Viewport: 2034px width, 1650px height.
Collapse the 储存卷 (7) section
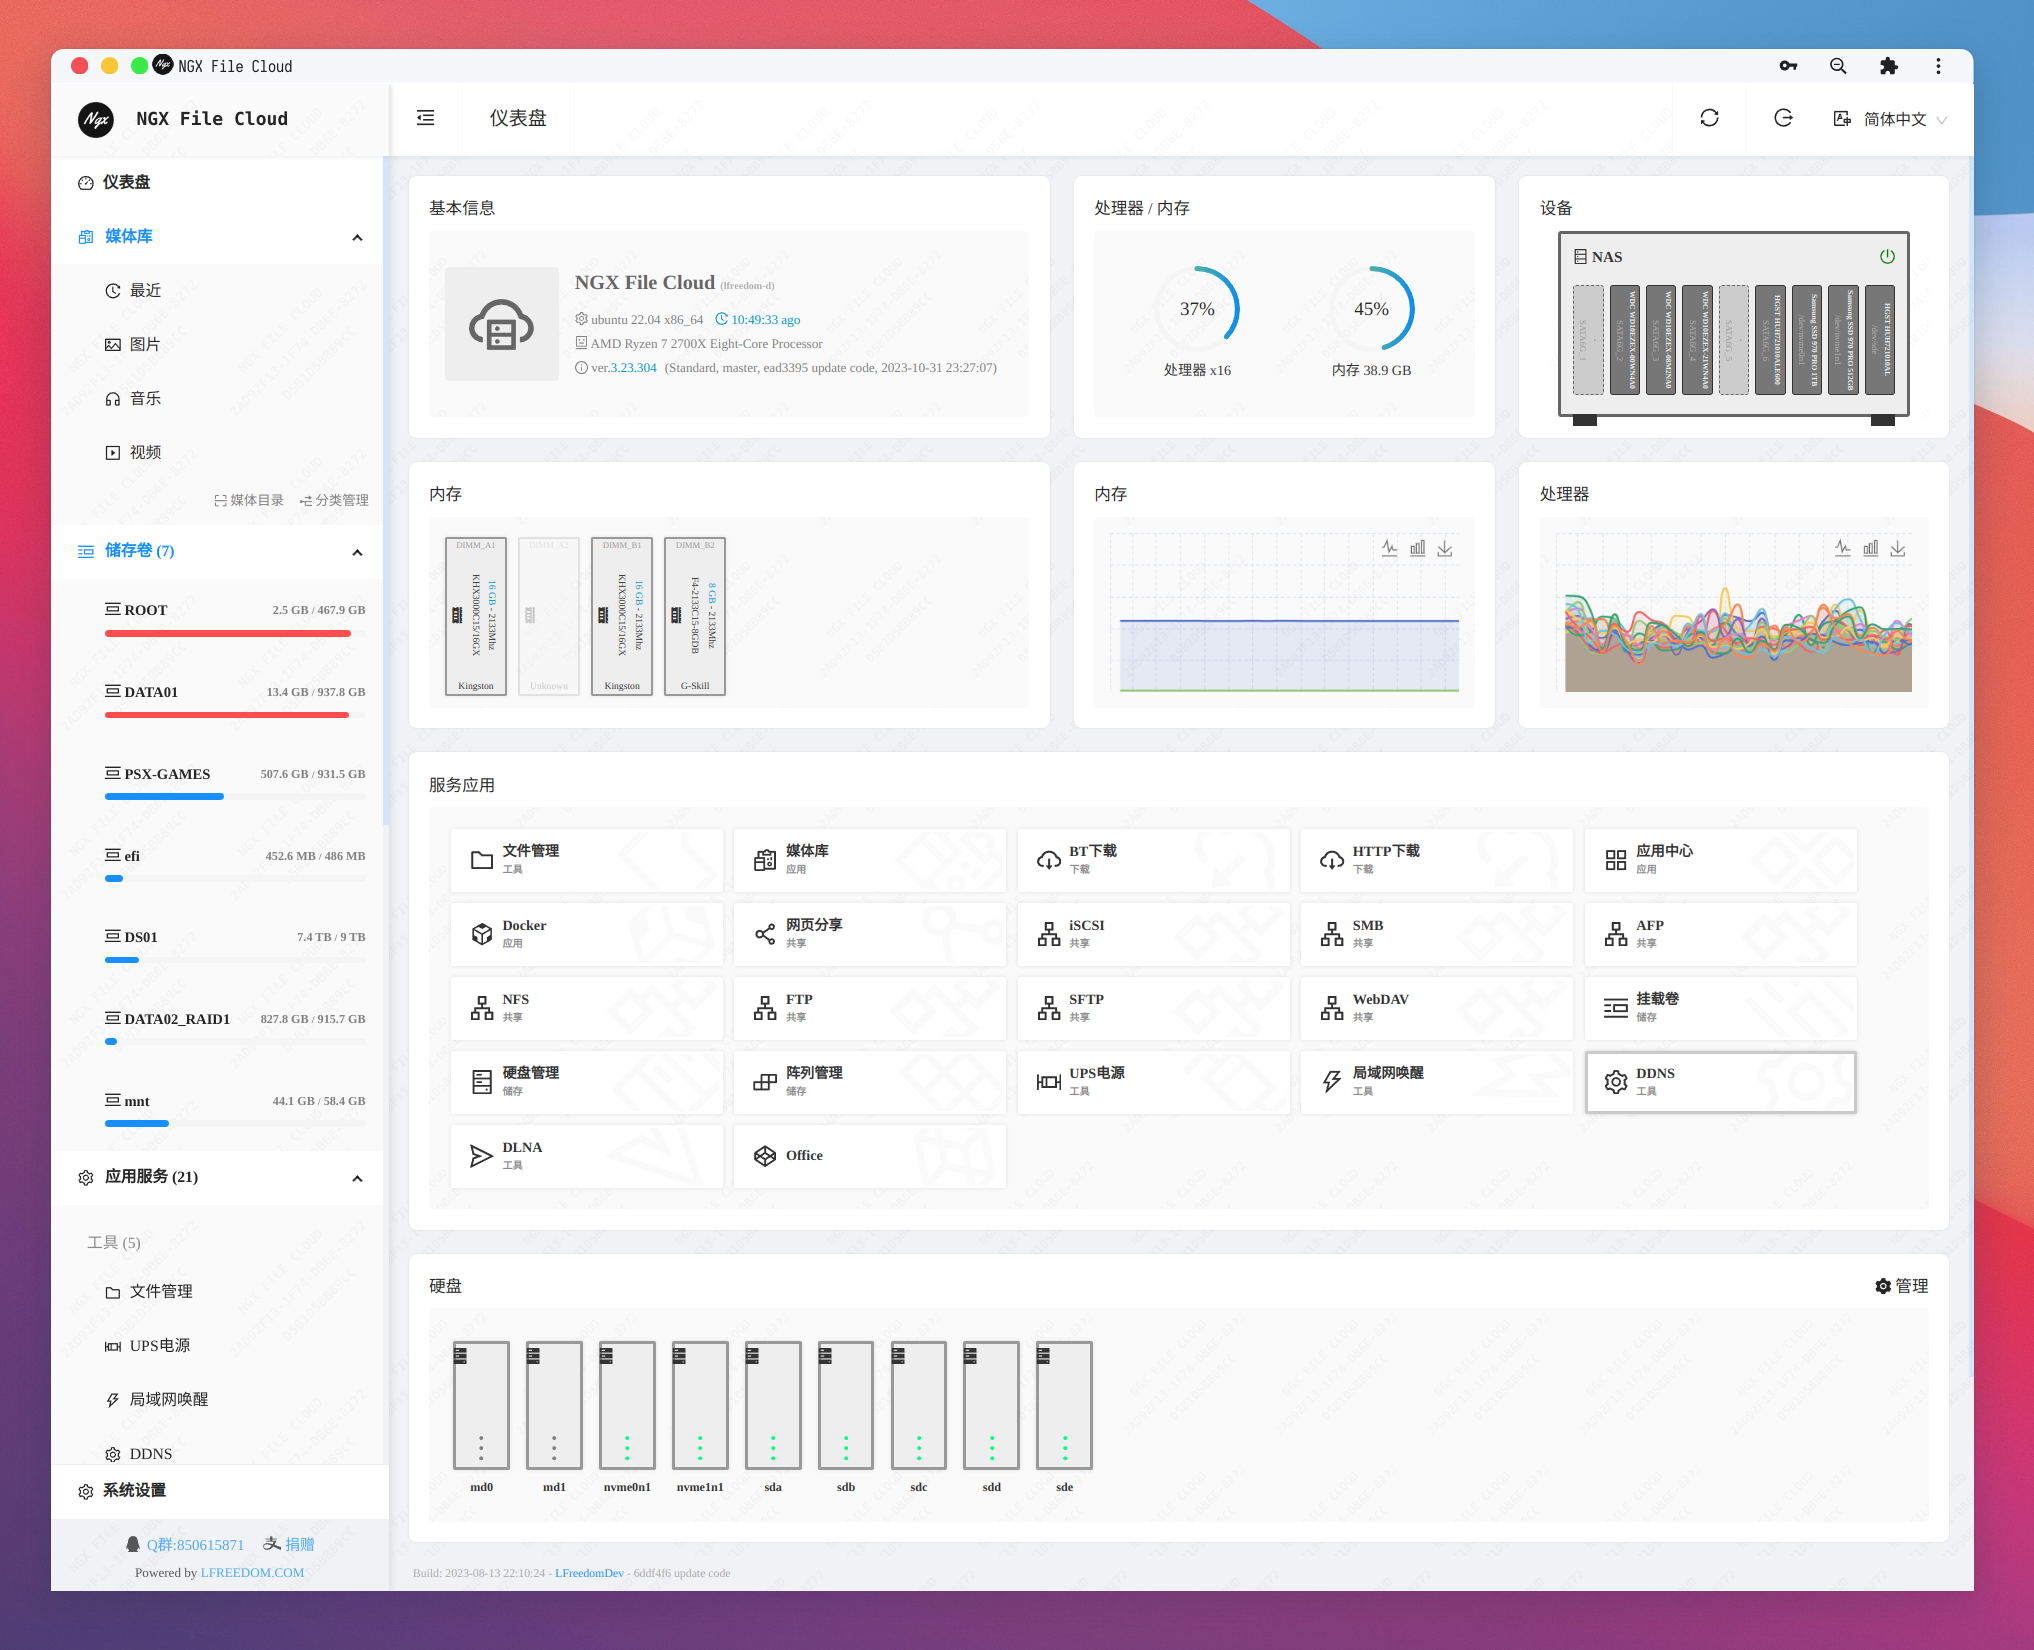(357, 552)
